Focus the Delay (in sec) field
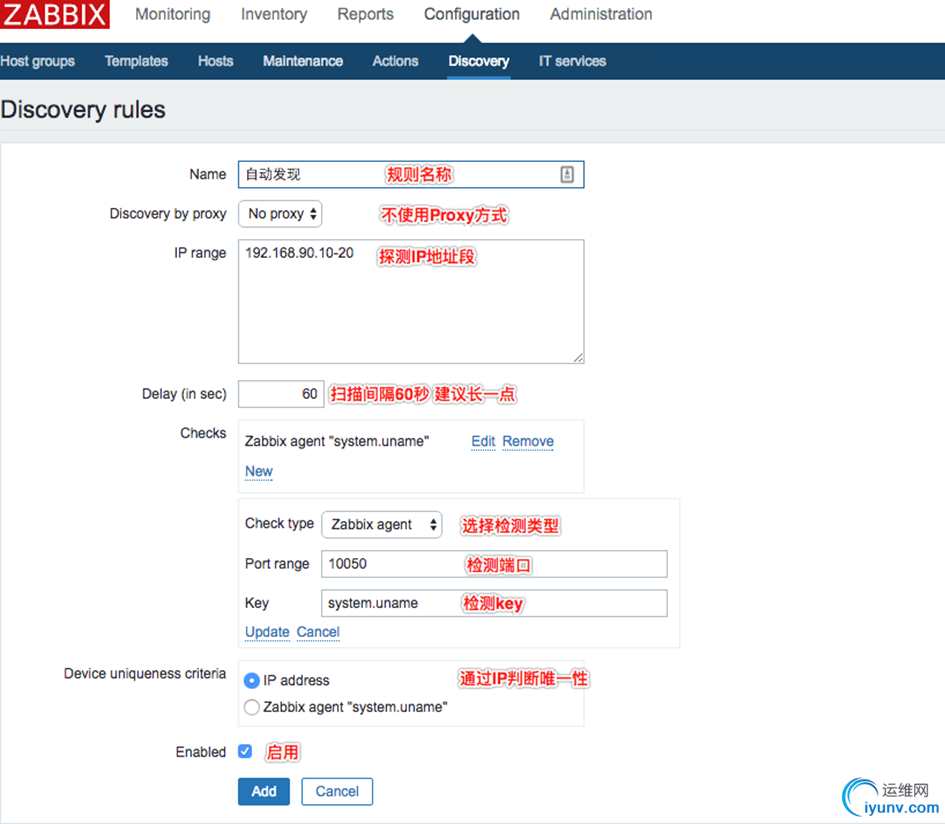 point(281,394)
